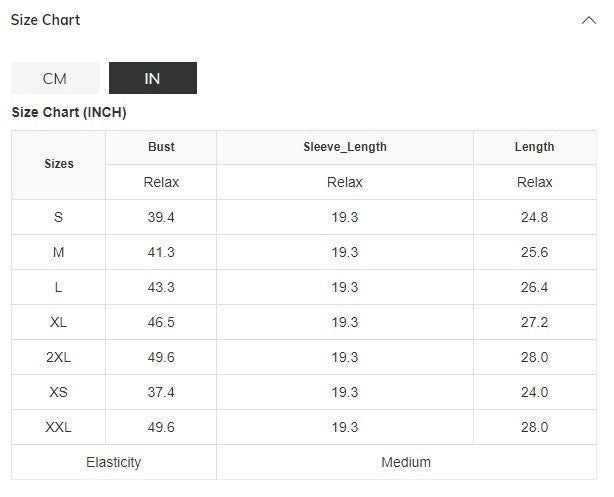Image resolution: width=614 pixels, height=497 pixels.
Task: Select the Sleeve_Length column header
Action: tap(345, 147)
